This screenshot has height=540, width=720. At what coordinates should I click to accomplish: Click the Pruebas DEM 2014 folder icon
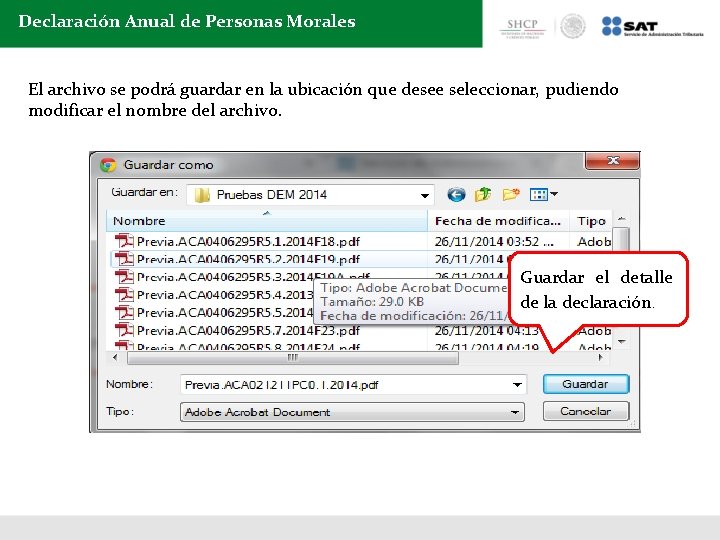click(x=202, y=195)
